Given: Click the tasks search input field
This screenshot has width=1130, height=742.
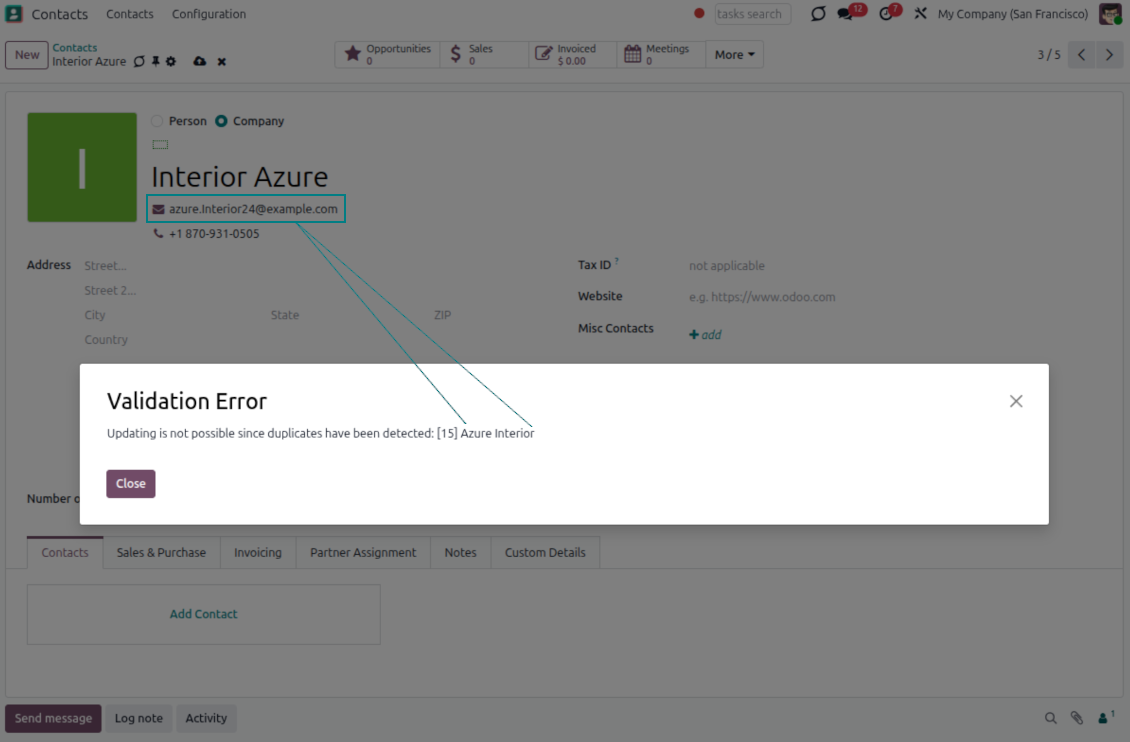Looking at the screenshot, I should [752, 14].
